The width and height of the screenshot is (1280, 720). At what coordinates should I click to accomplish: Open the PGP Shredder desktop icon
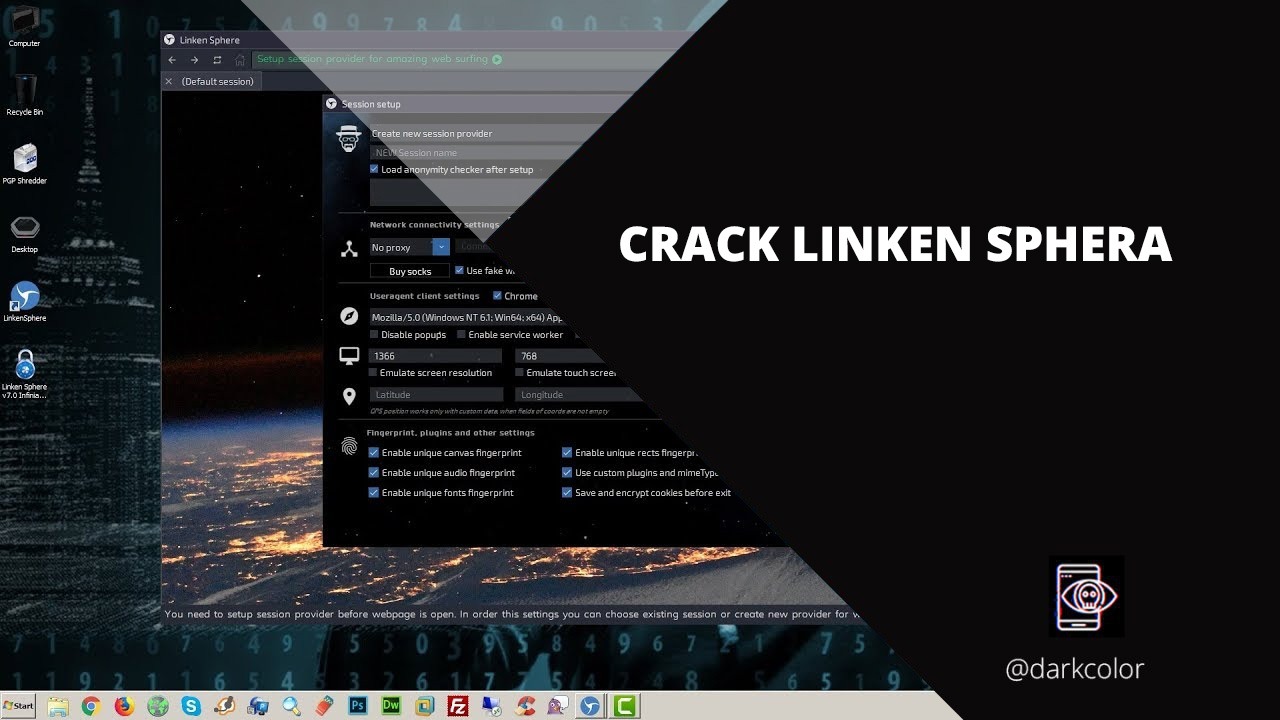pyautogui.click(x=25, y=159)
